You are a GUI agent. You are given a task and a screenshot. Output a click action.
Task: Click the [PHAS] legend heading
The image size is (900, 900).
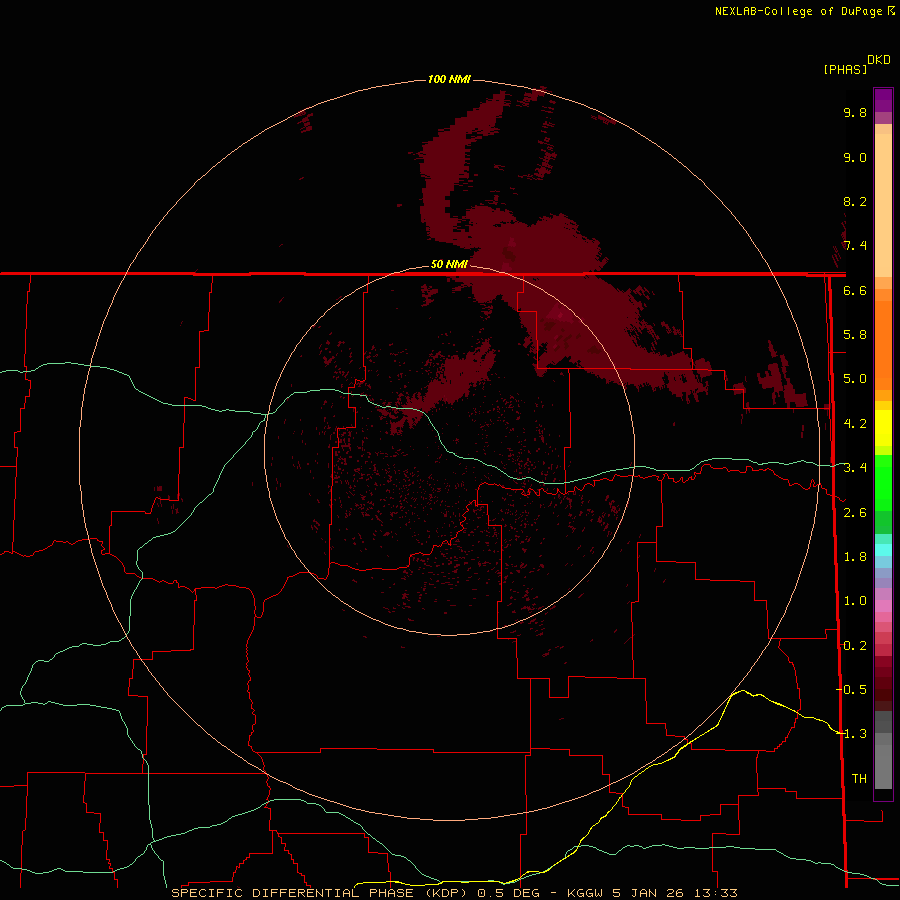[845, 69]
